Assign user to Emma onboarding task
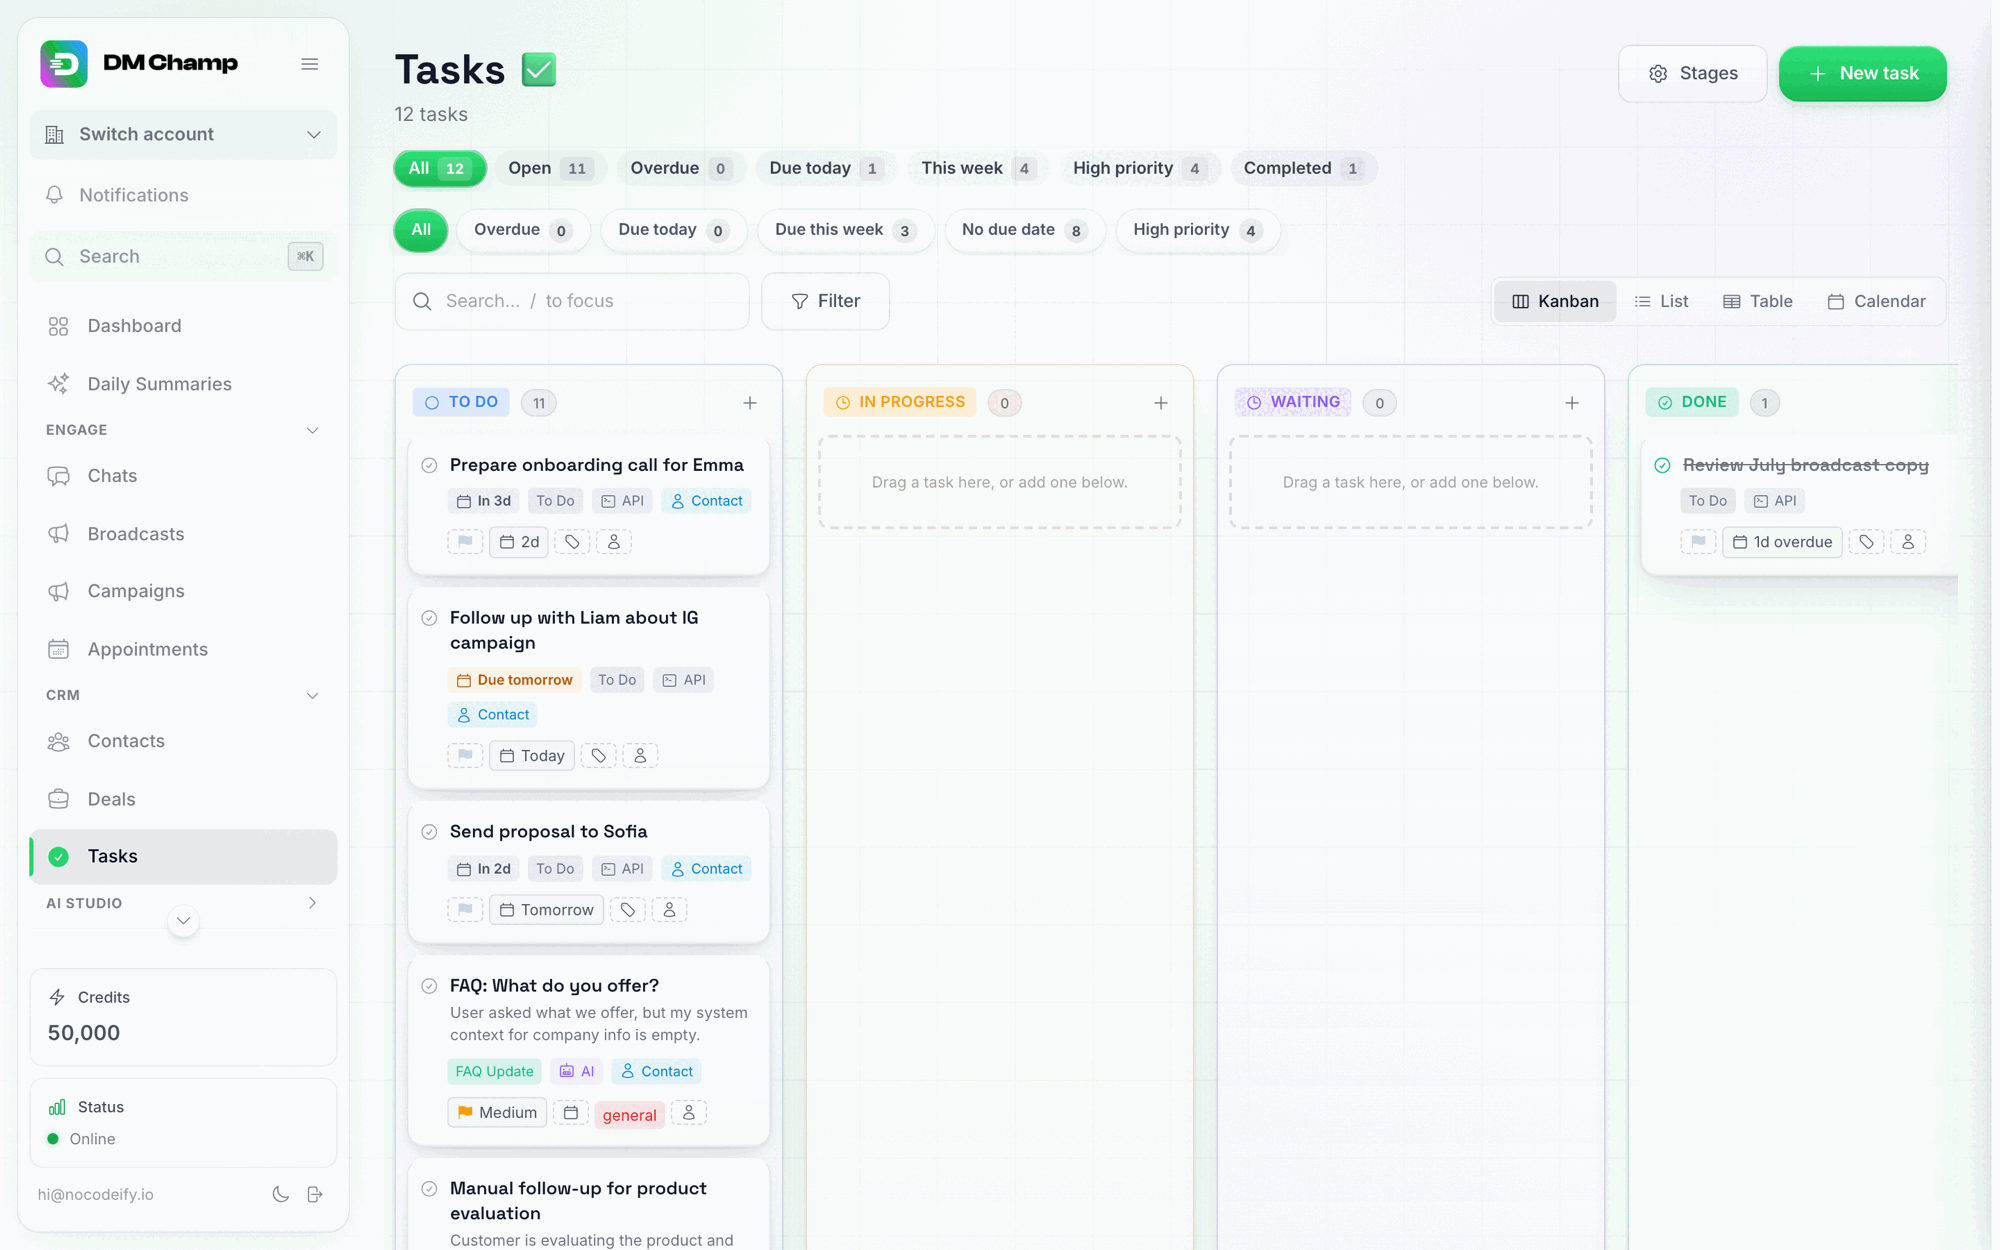The height and width of the screenshot is (1250, 2000). point(614,542)
